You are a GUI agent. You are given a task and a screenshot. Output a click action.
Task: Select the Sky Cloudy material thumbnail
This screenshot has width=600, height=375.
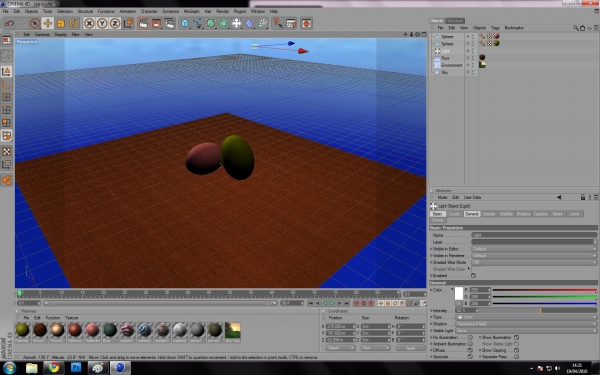coord(232,332)
